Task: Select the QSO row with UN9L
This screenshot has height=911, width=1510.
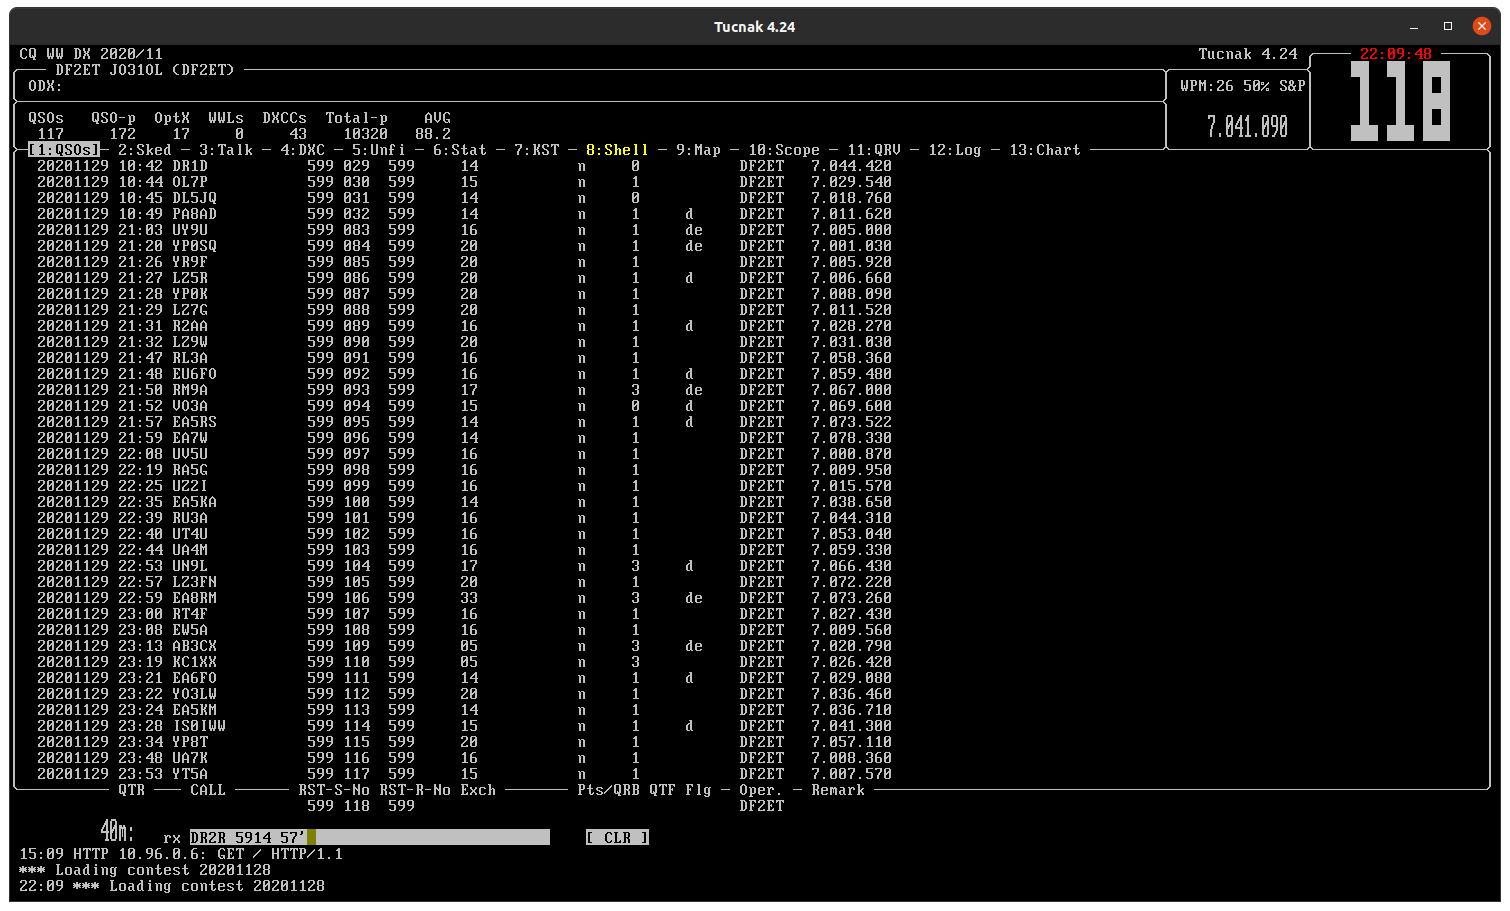Action: [464, 566]
